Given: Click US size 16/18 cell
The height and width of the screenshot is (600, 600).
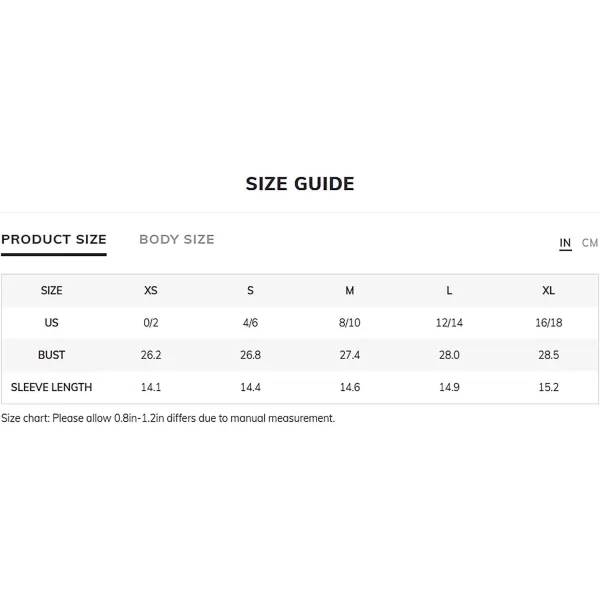Looking at the screenshot, I should 549,323.
